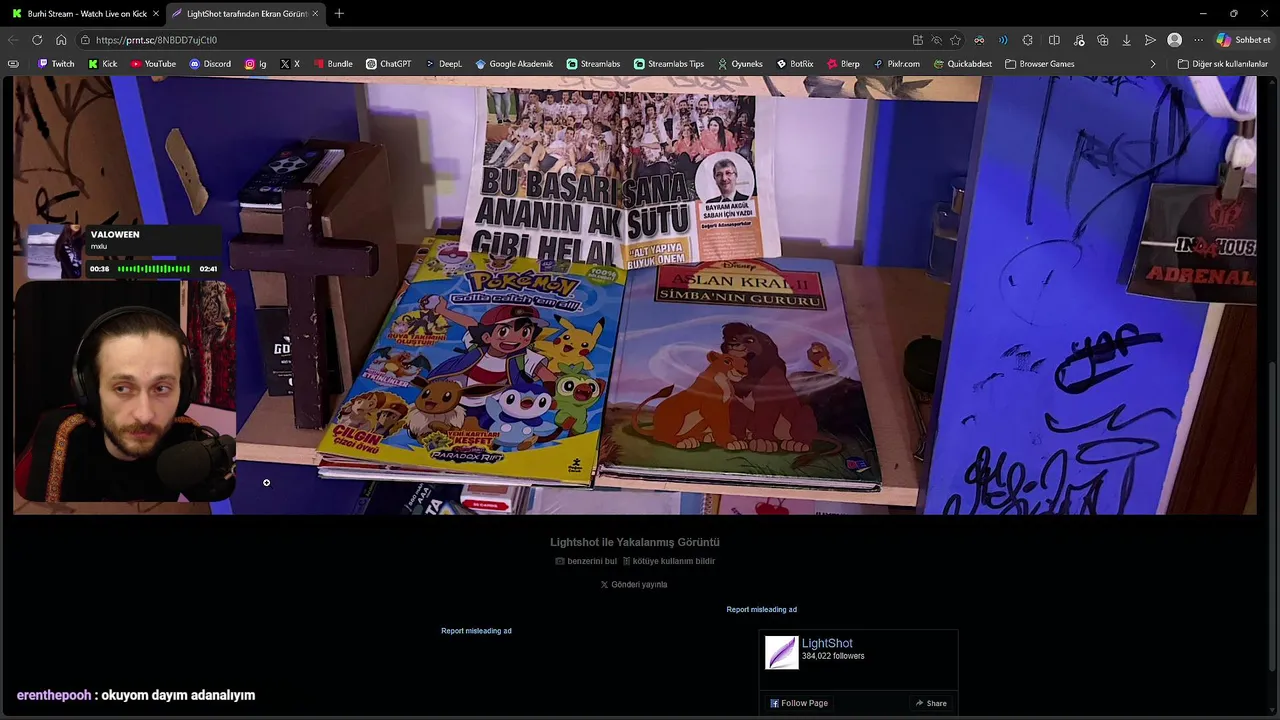Click the LightShot feather logo thumbnail
The width and height of the screenshot is (1280, 720).
[782, 652]
